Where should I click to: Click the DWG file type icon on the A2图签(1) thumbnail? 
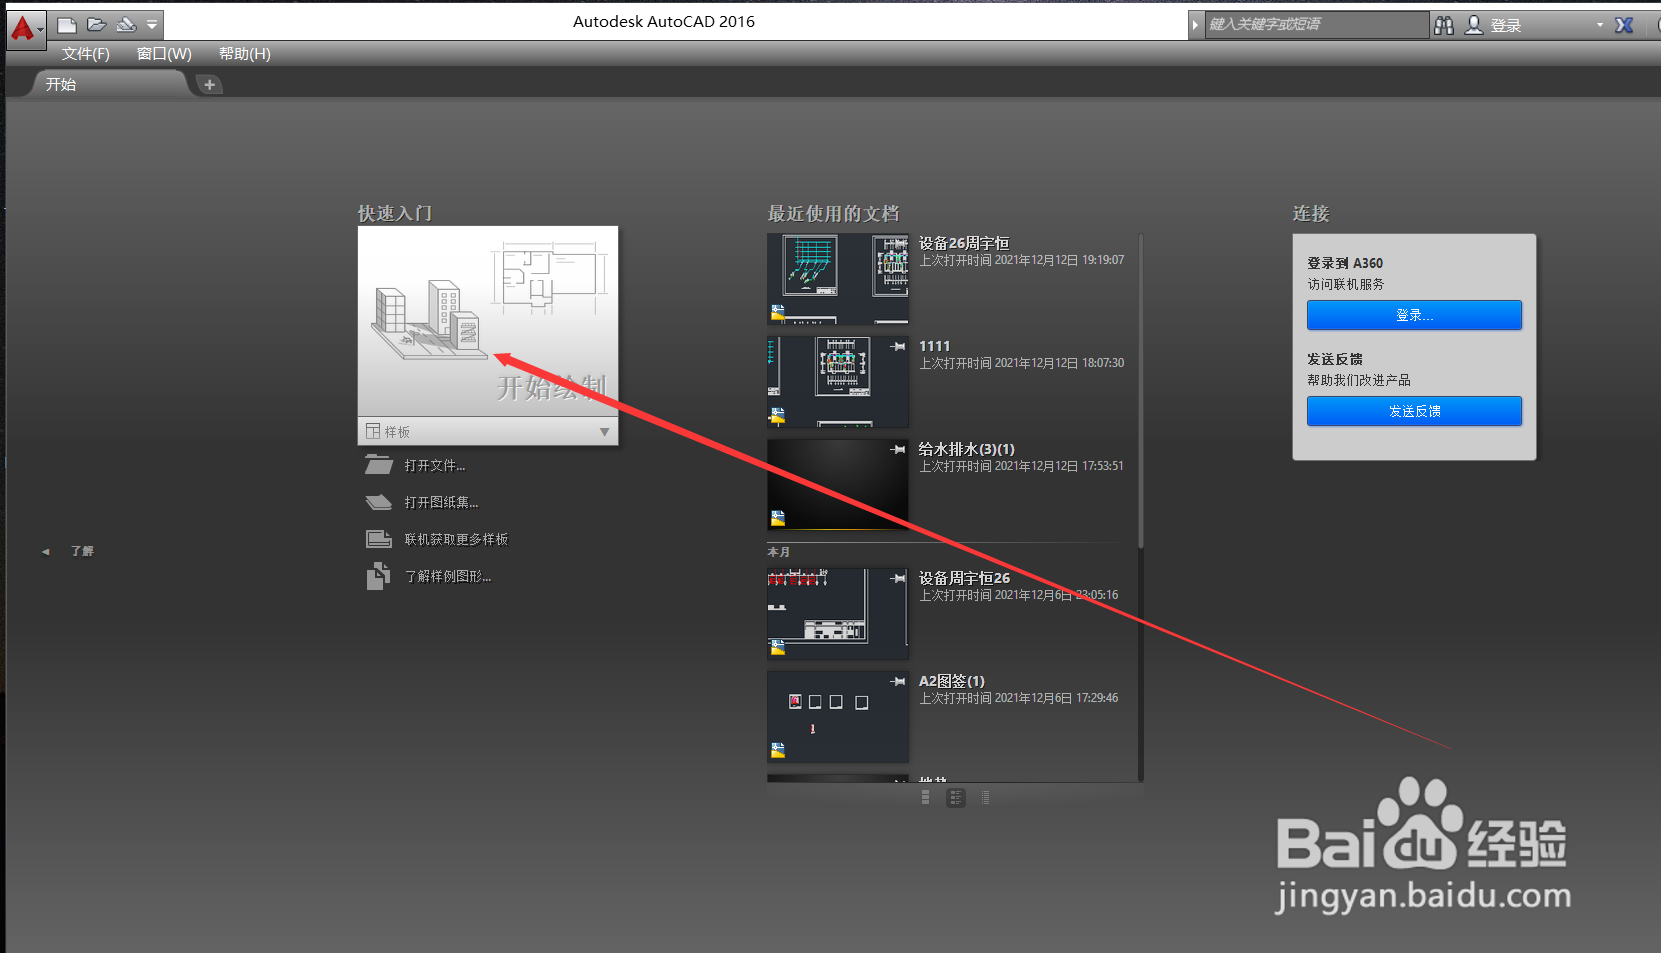pyautogui.click(x=778, y=751)
